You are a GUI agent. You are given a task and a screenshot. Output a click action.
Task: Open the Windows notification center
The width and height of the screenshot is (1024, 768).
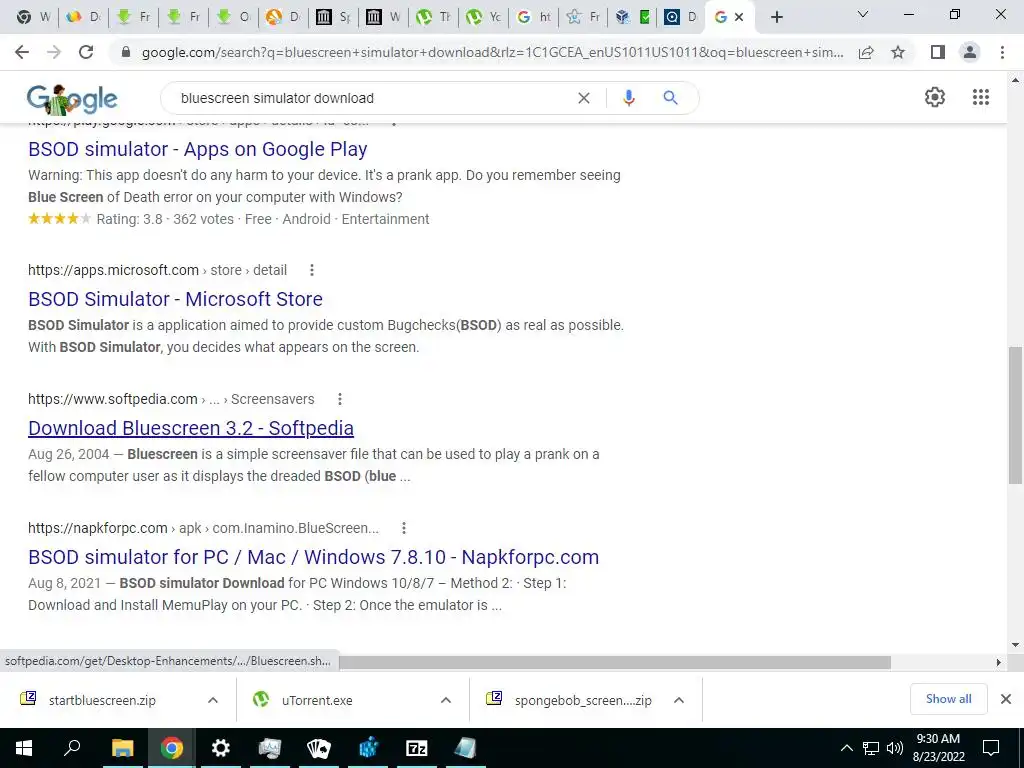pyautogui.click(x=991, y=748)
